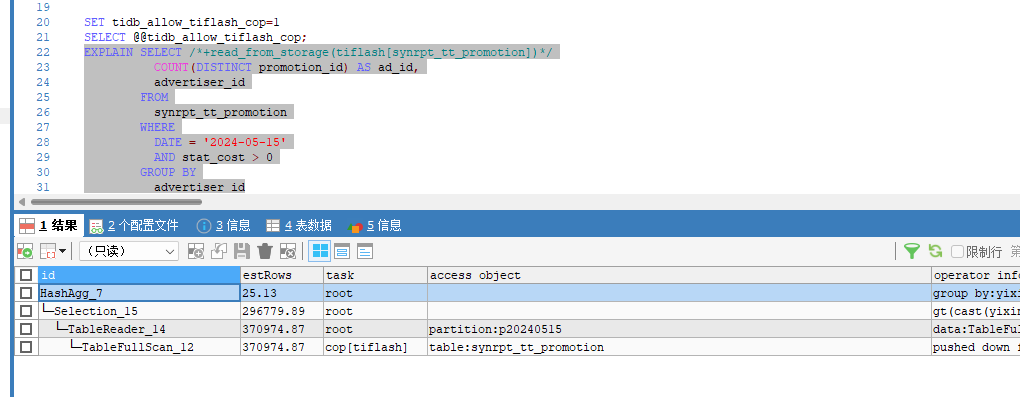The height and width of the screenshot is (397, 1020).
Task: Click the green refresh icon
Action: [x=935, y=251]
